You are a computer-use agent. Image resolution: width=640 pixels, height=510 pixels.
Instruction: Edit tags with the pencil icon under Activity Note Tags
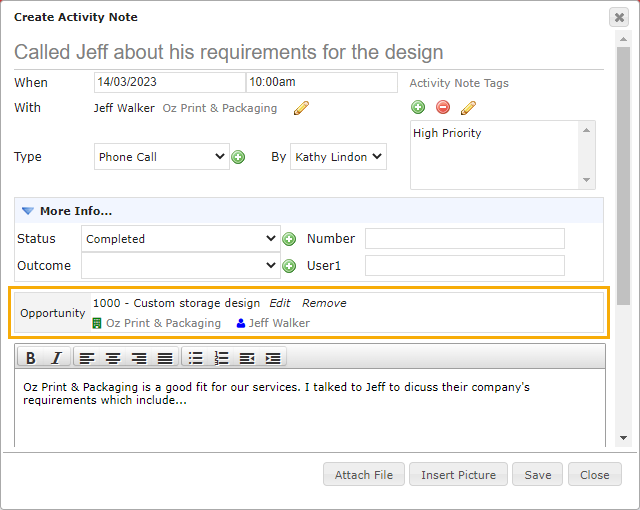point(468,108)
